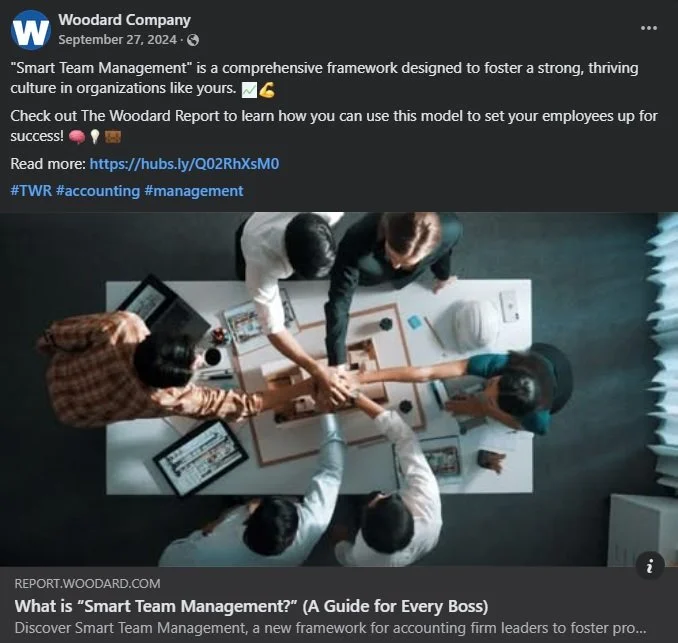Click the briefcase emoji
Viewport: 678px width, 643px height.
[113, 137]
